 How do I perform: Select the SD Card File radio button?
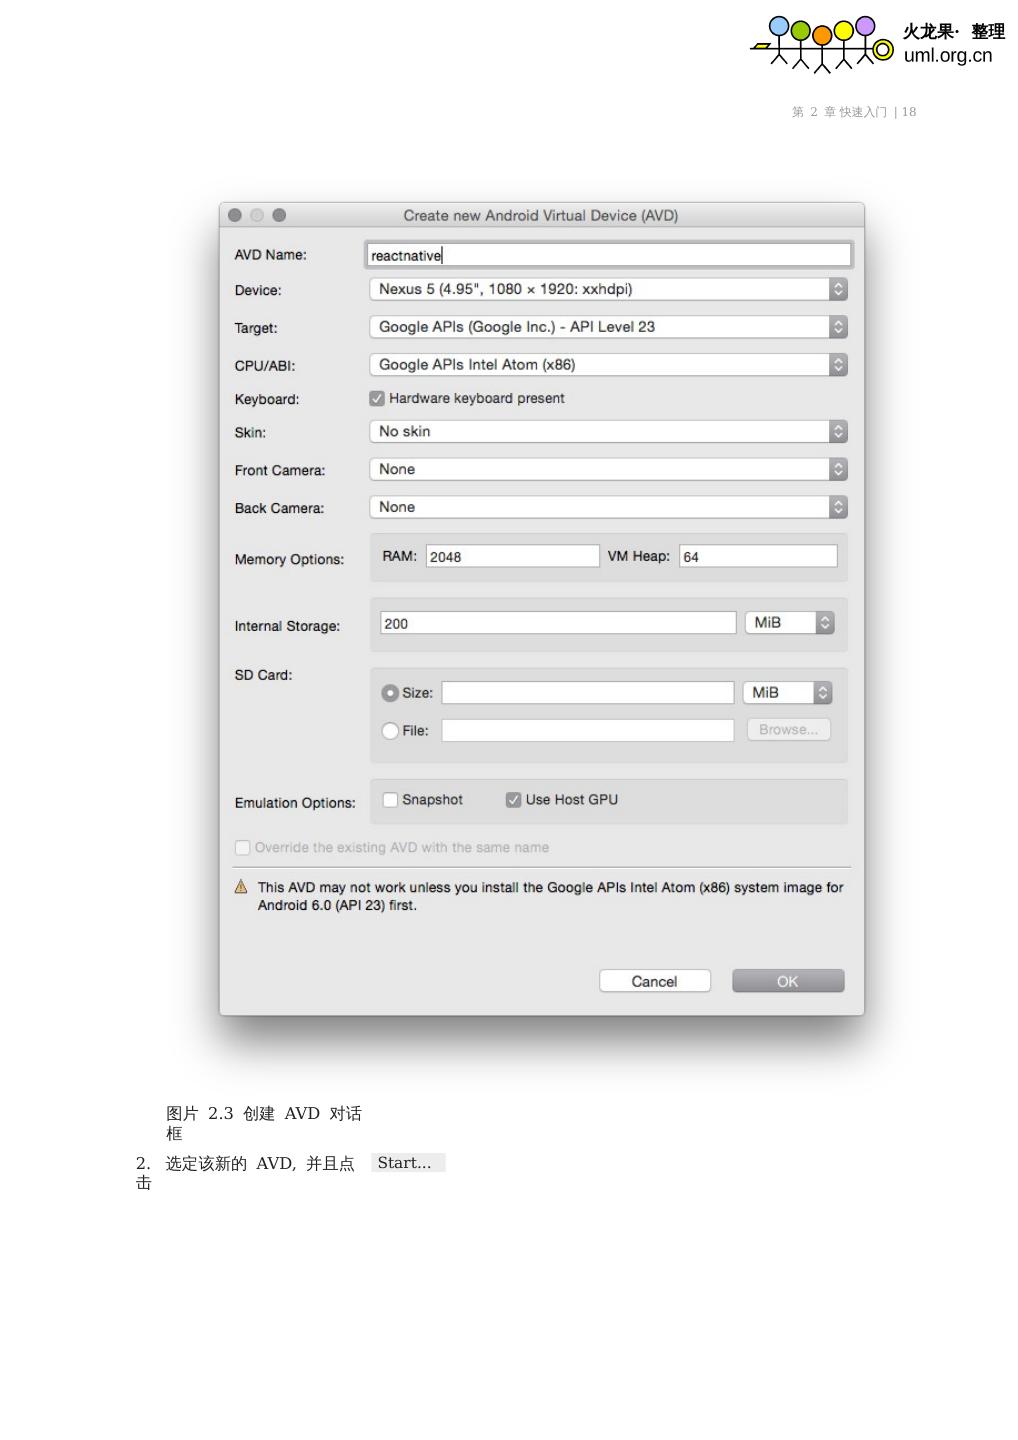[390, 731]
